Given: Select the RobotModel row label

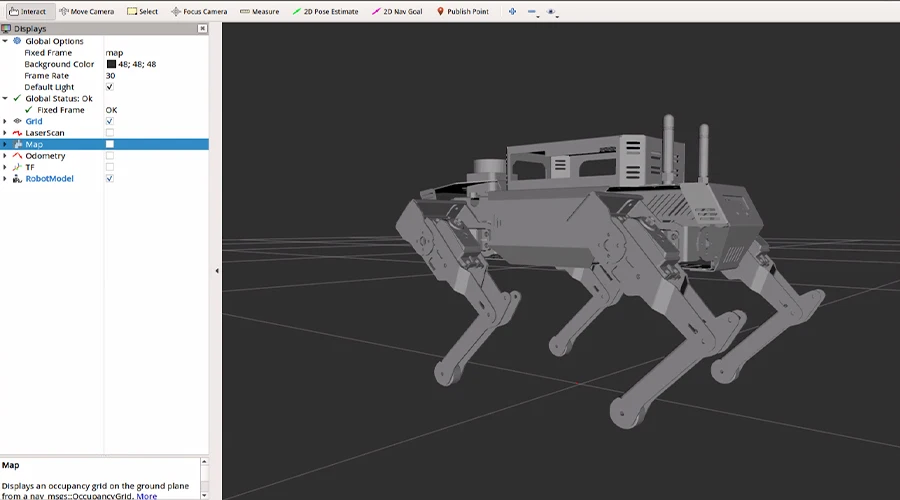Looking at the screenshot, I should coord(49,179).
